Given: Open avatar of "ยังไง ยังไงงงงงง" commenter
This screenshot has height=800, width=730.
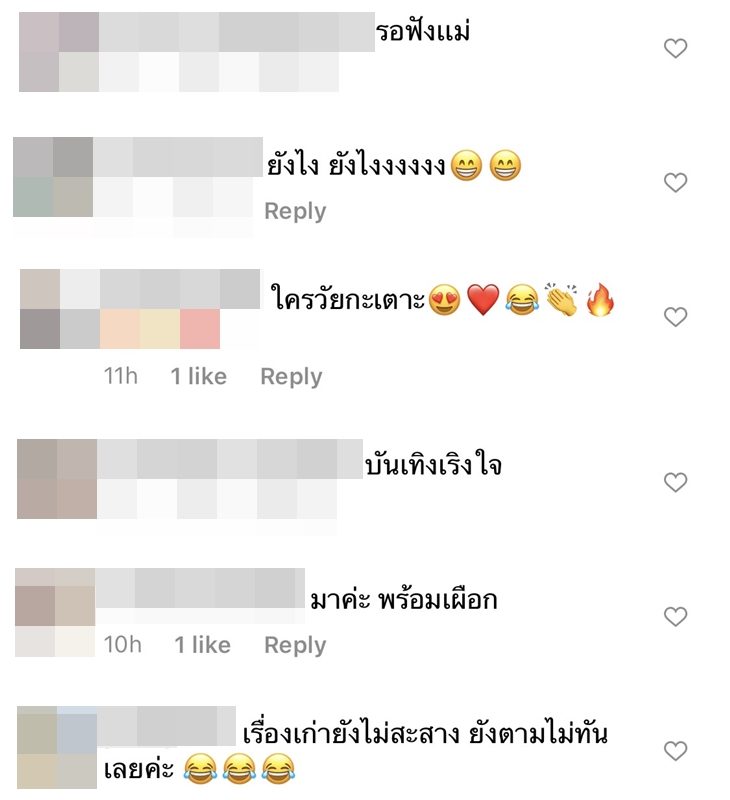Looking at the screenshot, I should [x=53, y=177].
